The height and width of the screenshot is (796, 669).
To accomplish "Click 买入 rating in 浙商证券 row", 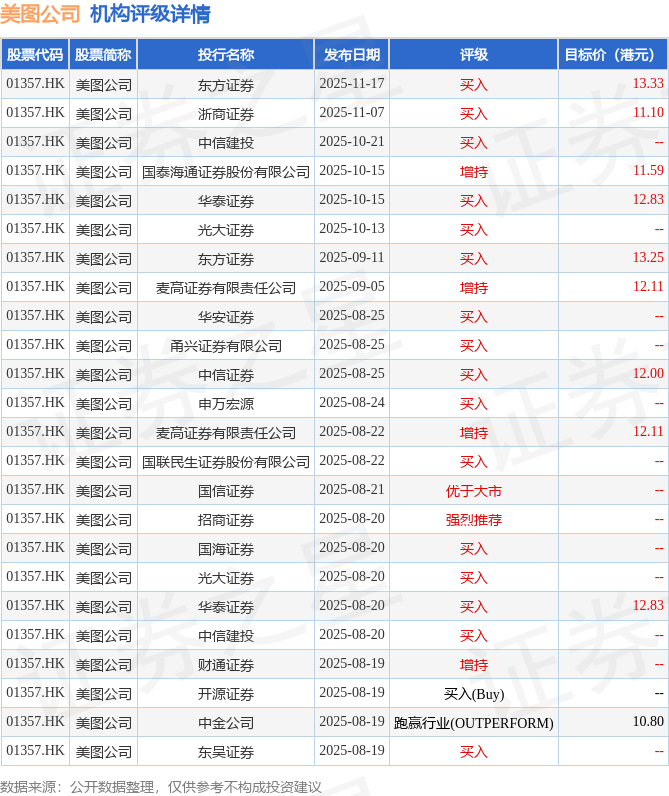I will pos(474,114).
